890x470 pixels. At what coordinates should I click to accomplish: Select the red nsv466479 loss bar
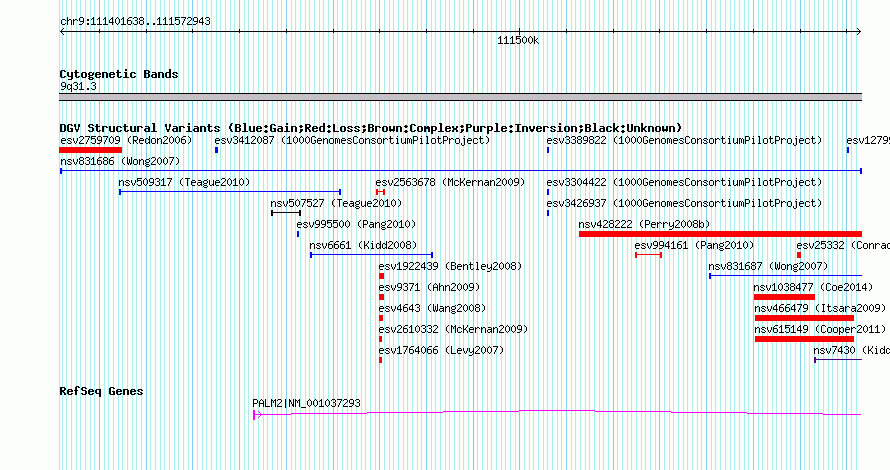804,318
